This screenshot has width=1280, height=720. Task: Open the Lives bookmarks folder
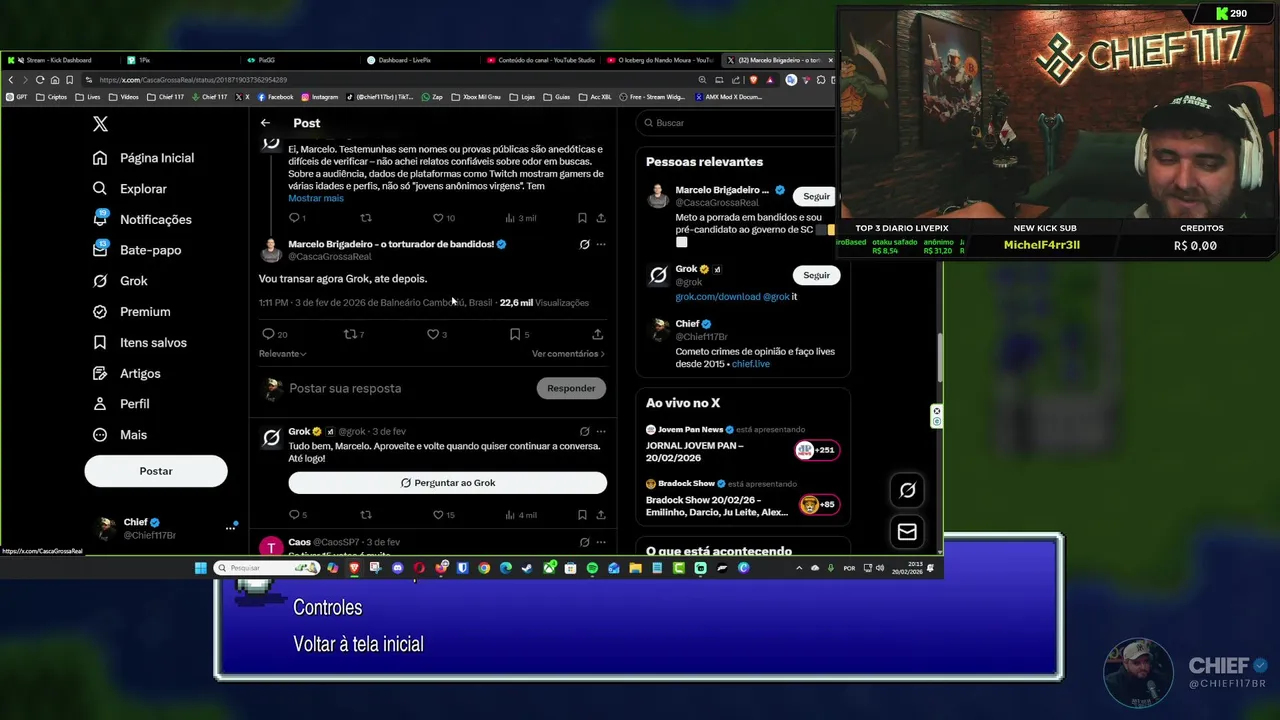click(89, 97)
